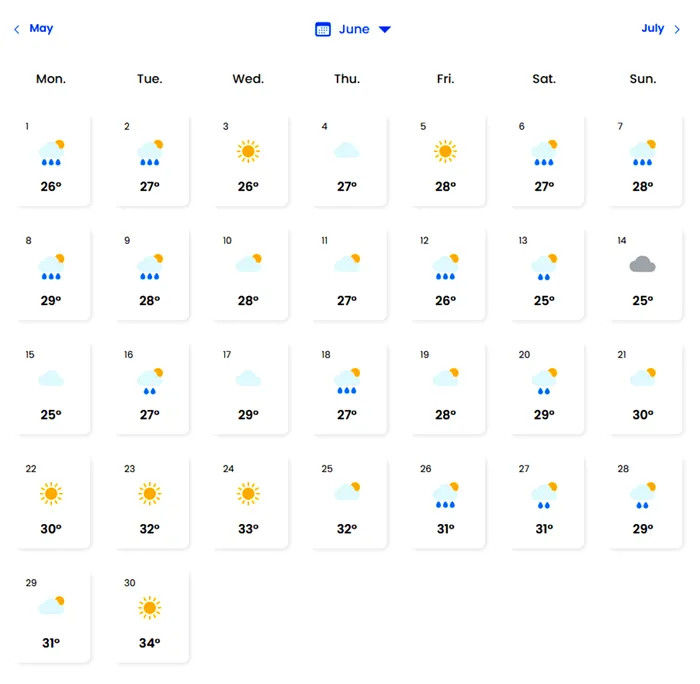Viewport: 700px width, 684px height.
Task: Click the sun icon on June 30
Action: 150,607
